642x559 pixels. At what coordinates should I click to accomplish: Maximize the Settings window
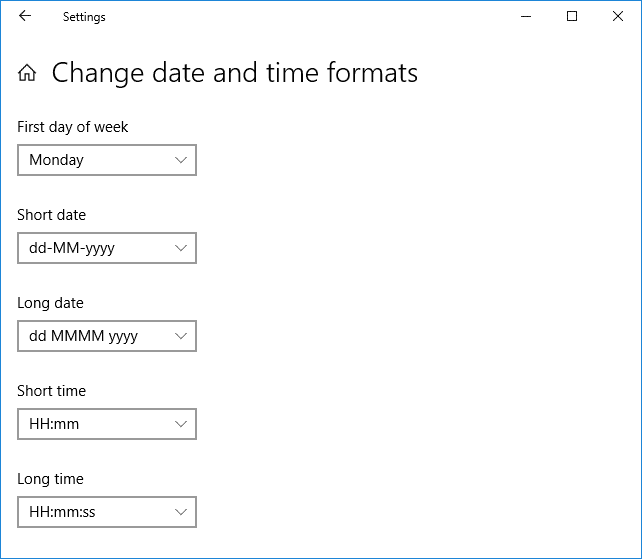(x=572, y=16)
